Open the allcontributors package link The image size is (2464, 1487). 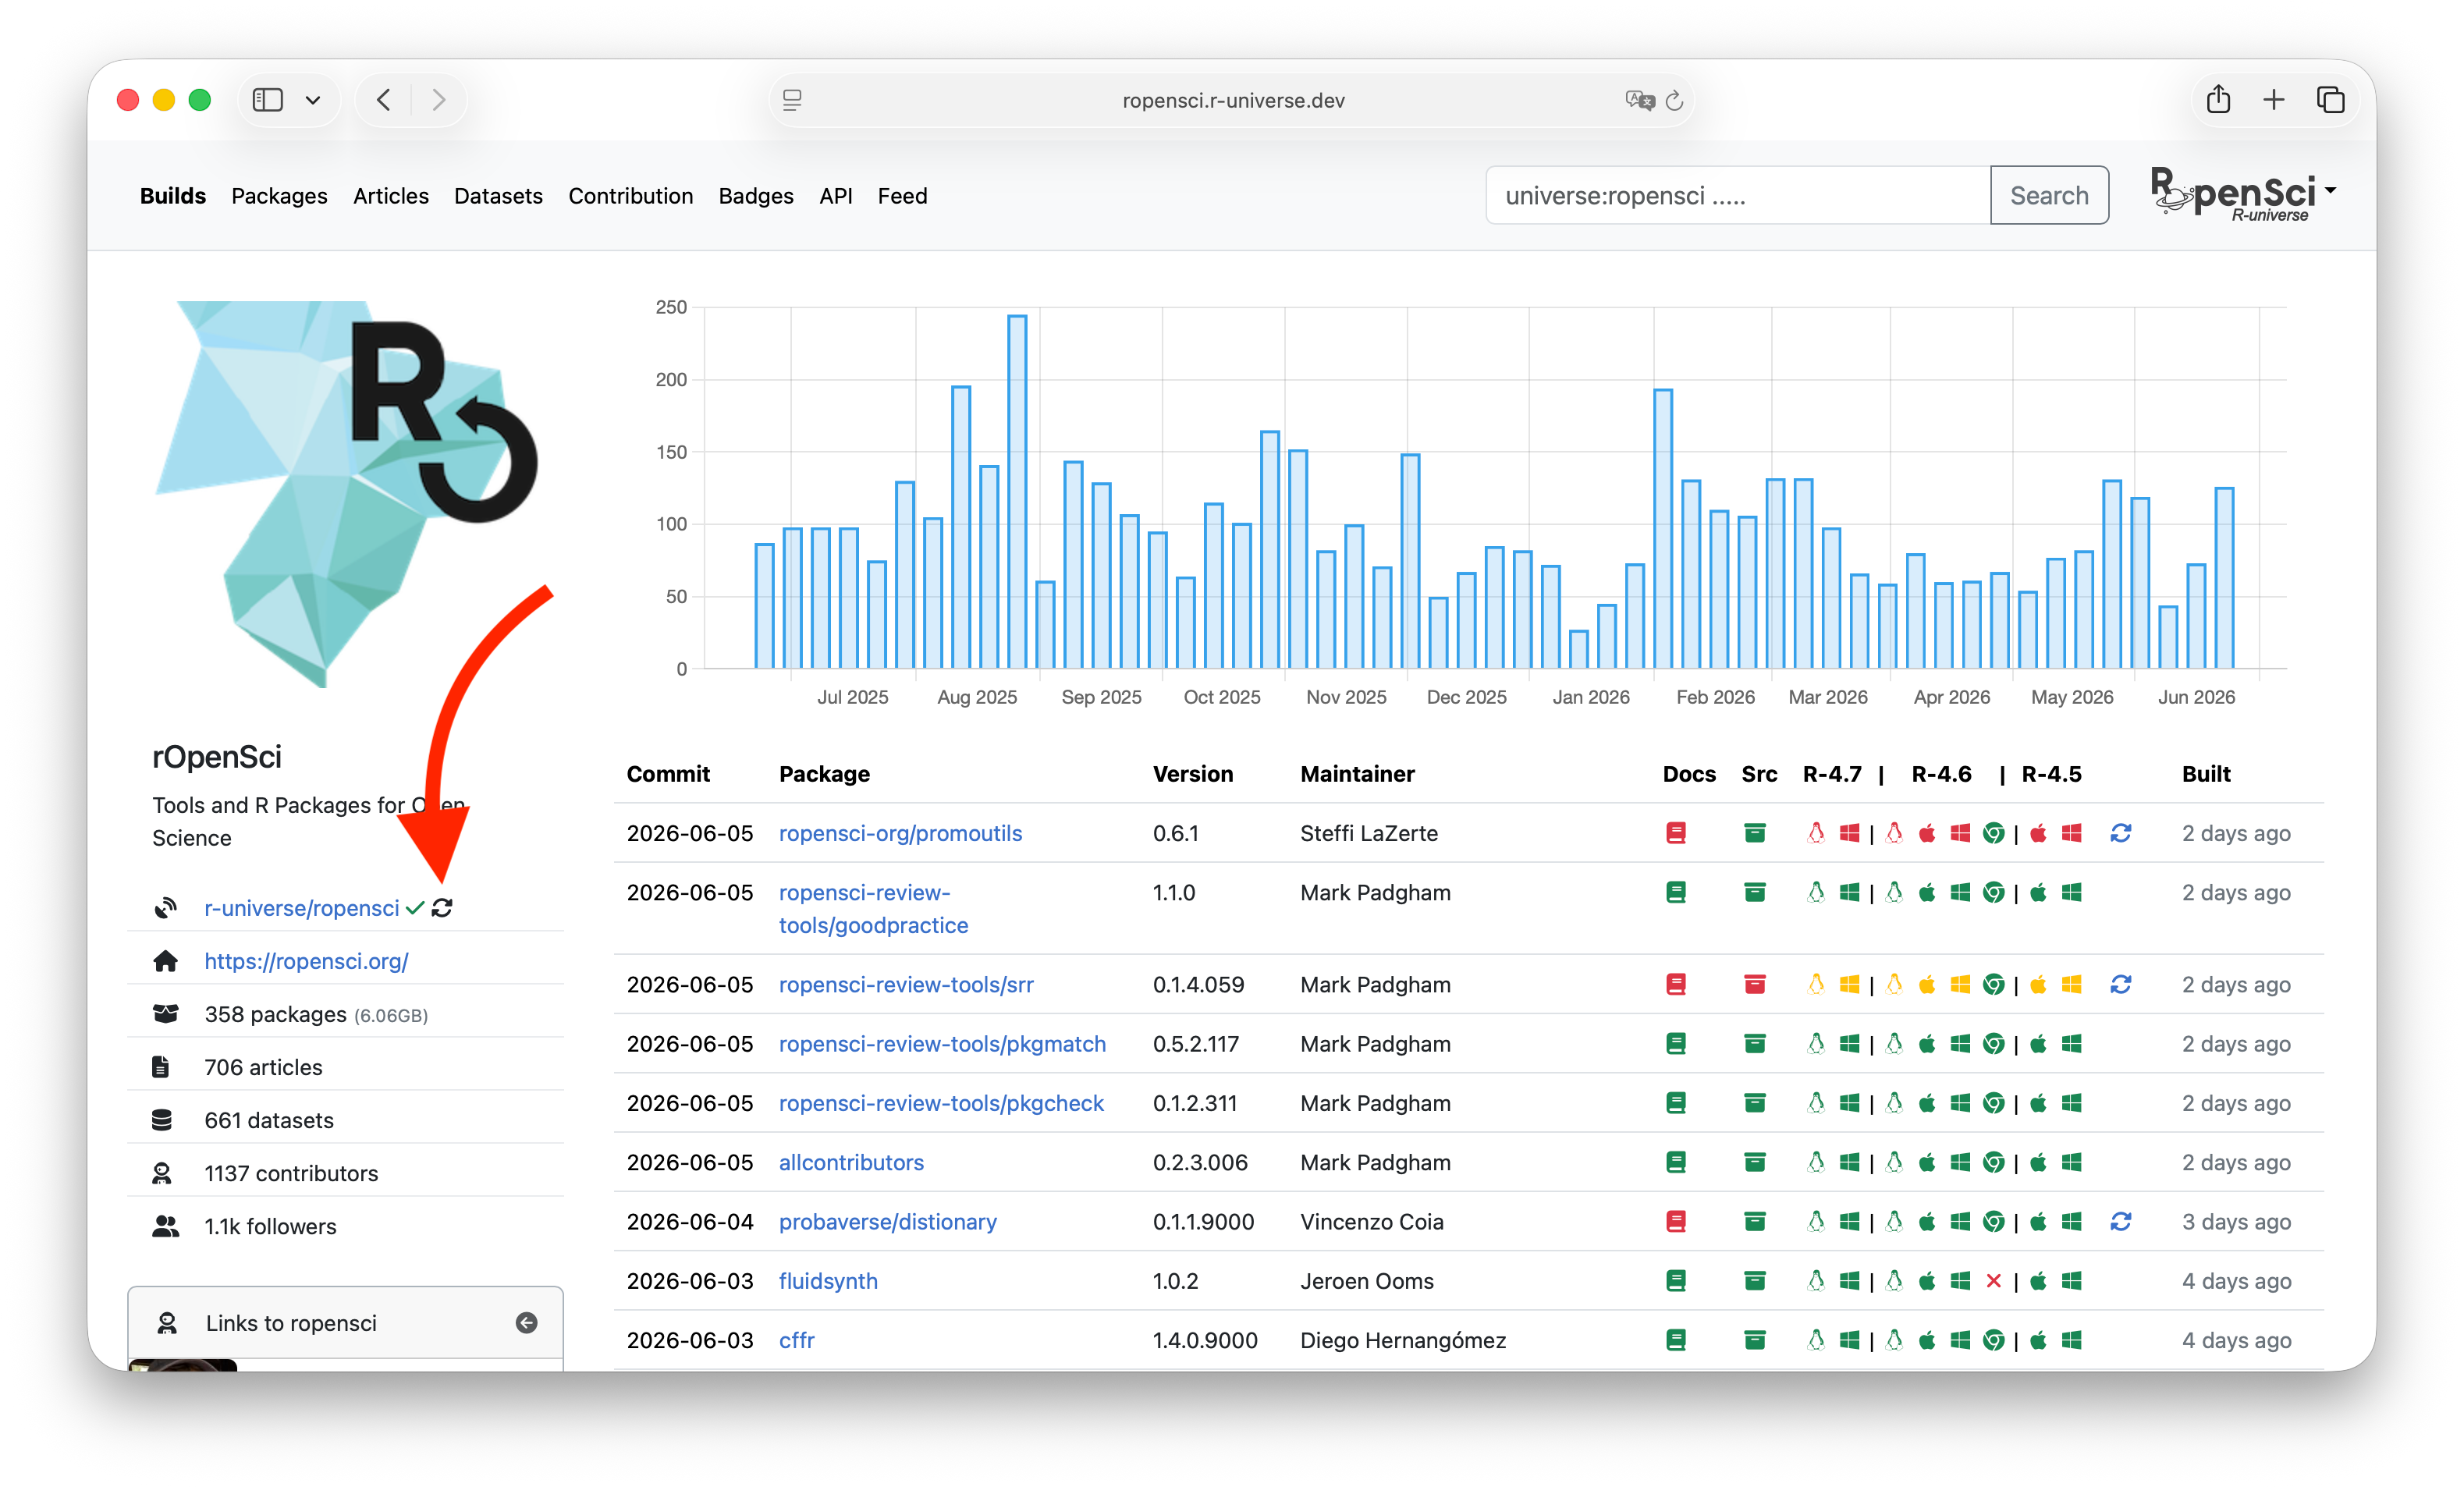click(851, 1162)
